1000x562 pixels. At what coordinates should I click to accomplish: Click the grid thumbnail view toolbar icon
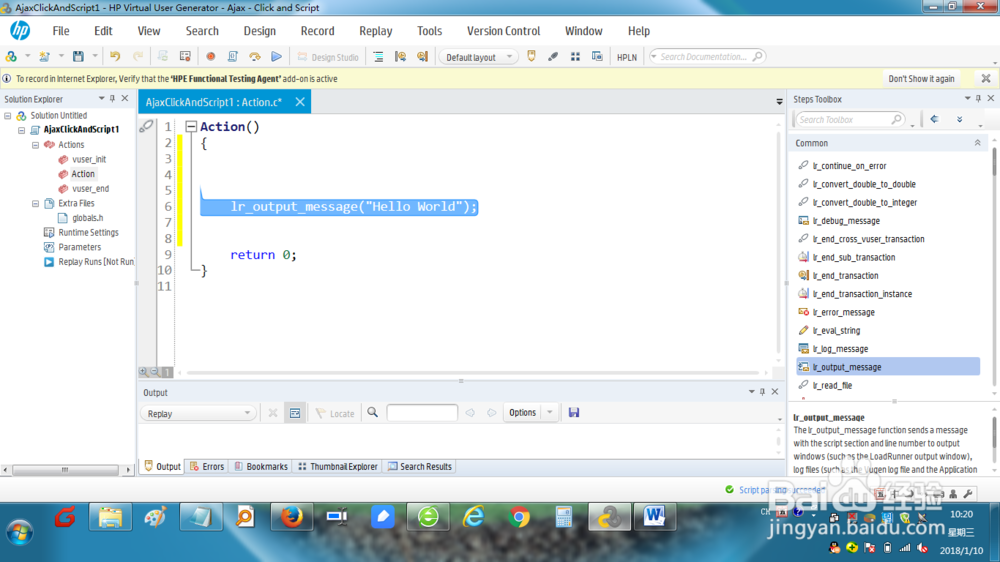pos(575,57)
